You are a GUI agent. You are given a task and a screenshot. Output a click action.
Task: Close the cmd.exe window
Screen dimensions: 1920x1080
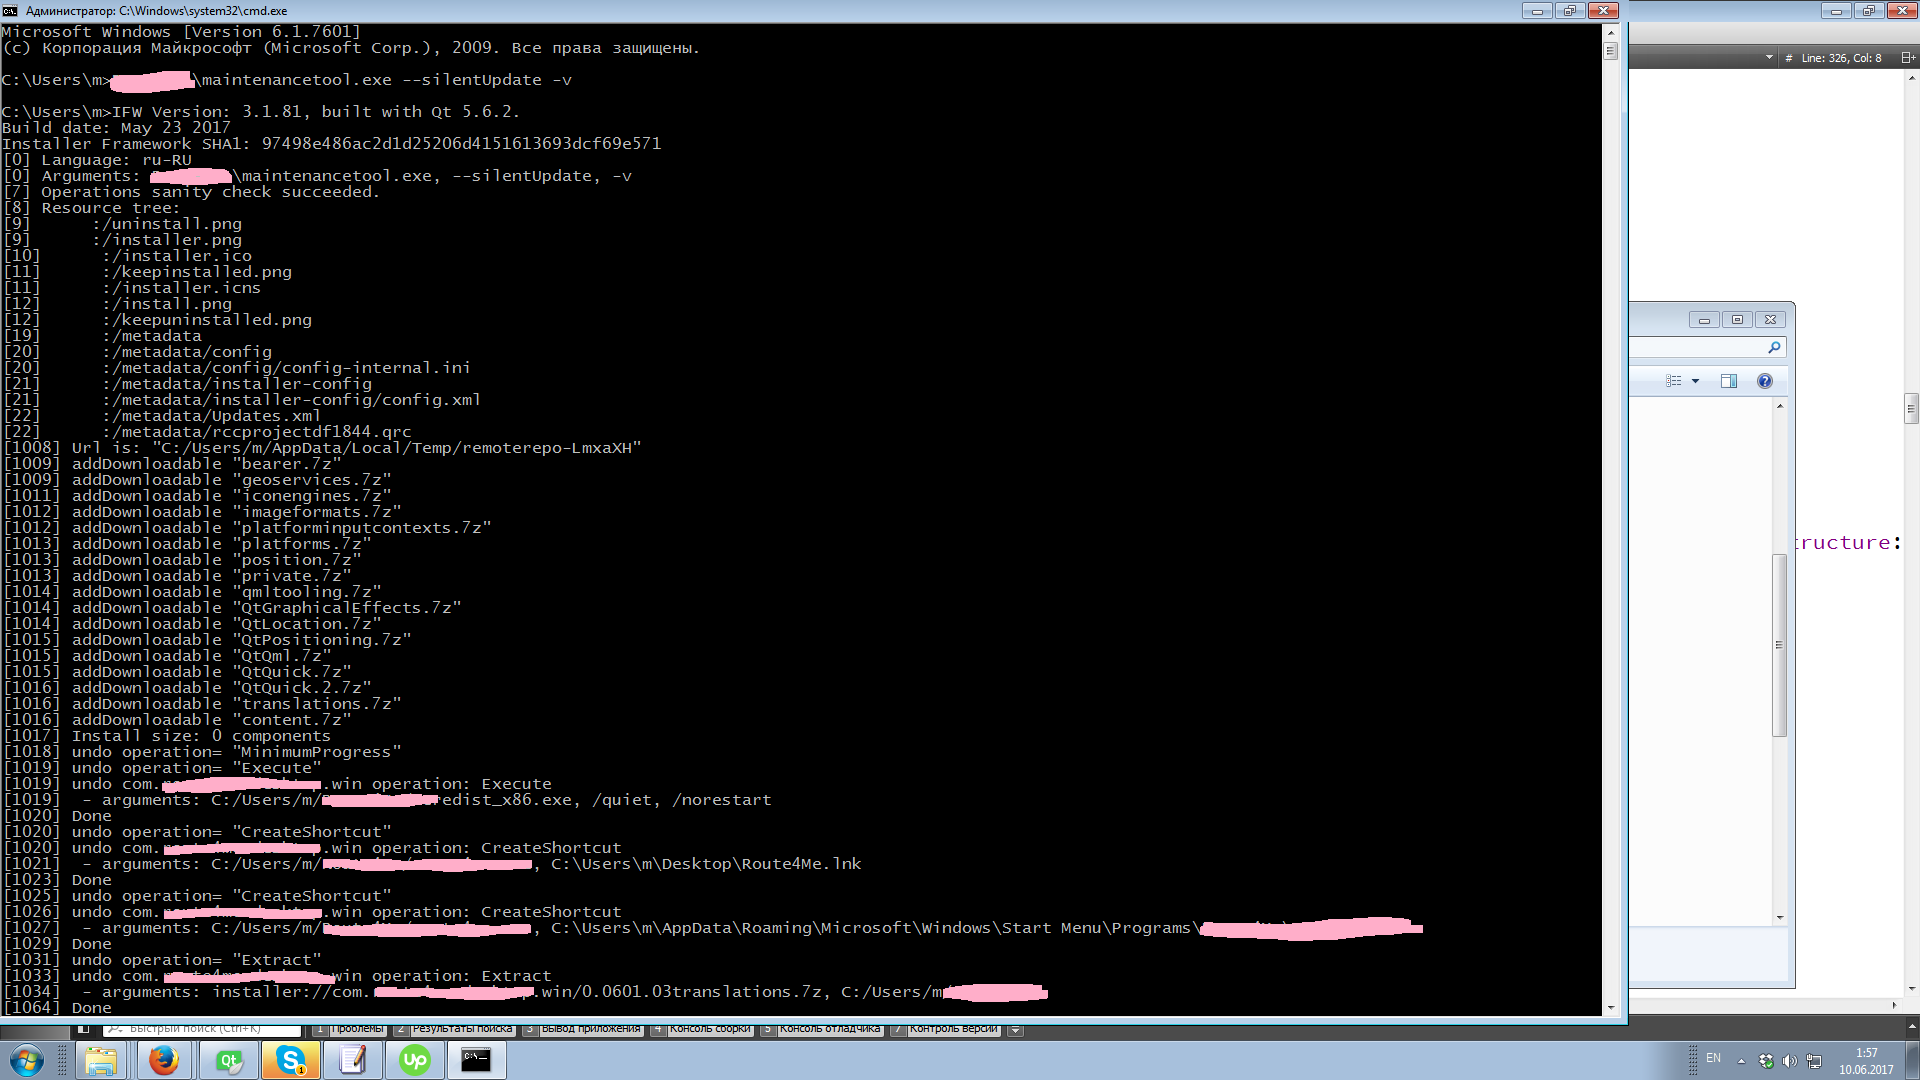(1603, 10)
